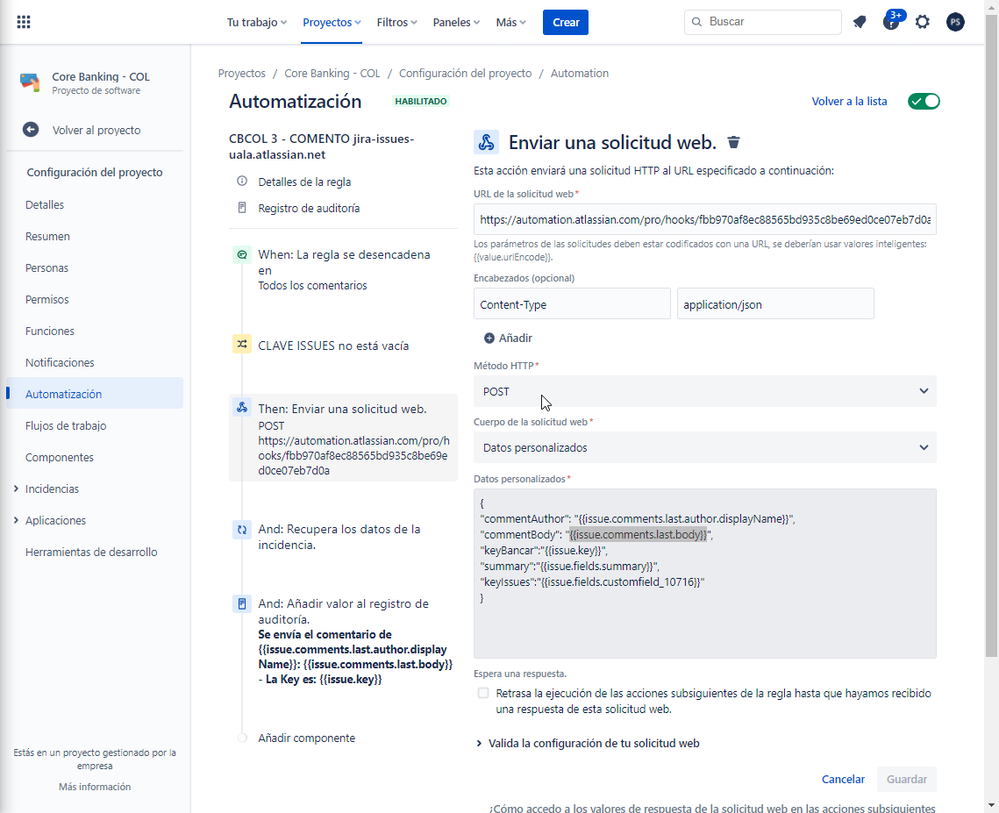Select the webhook icon in Then step

[242, 408]
